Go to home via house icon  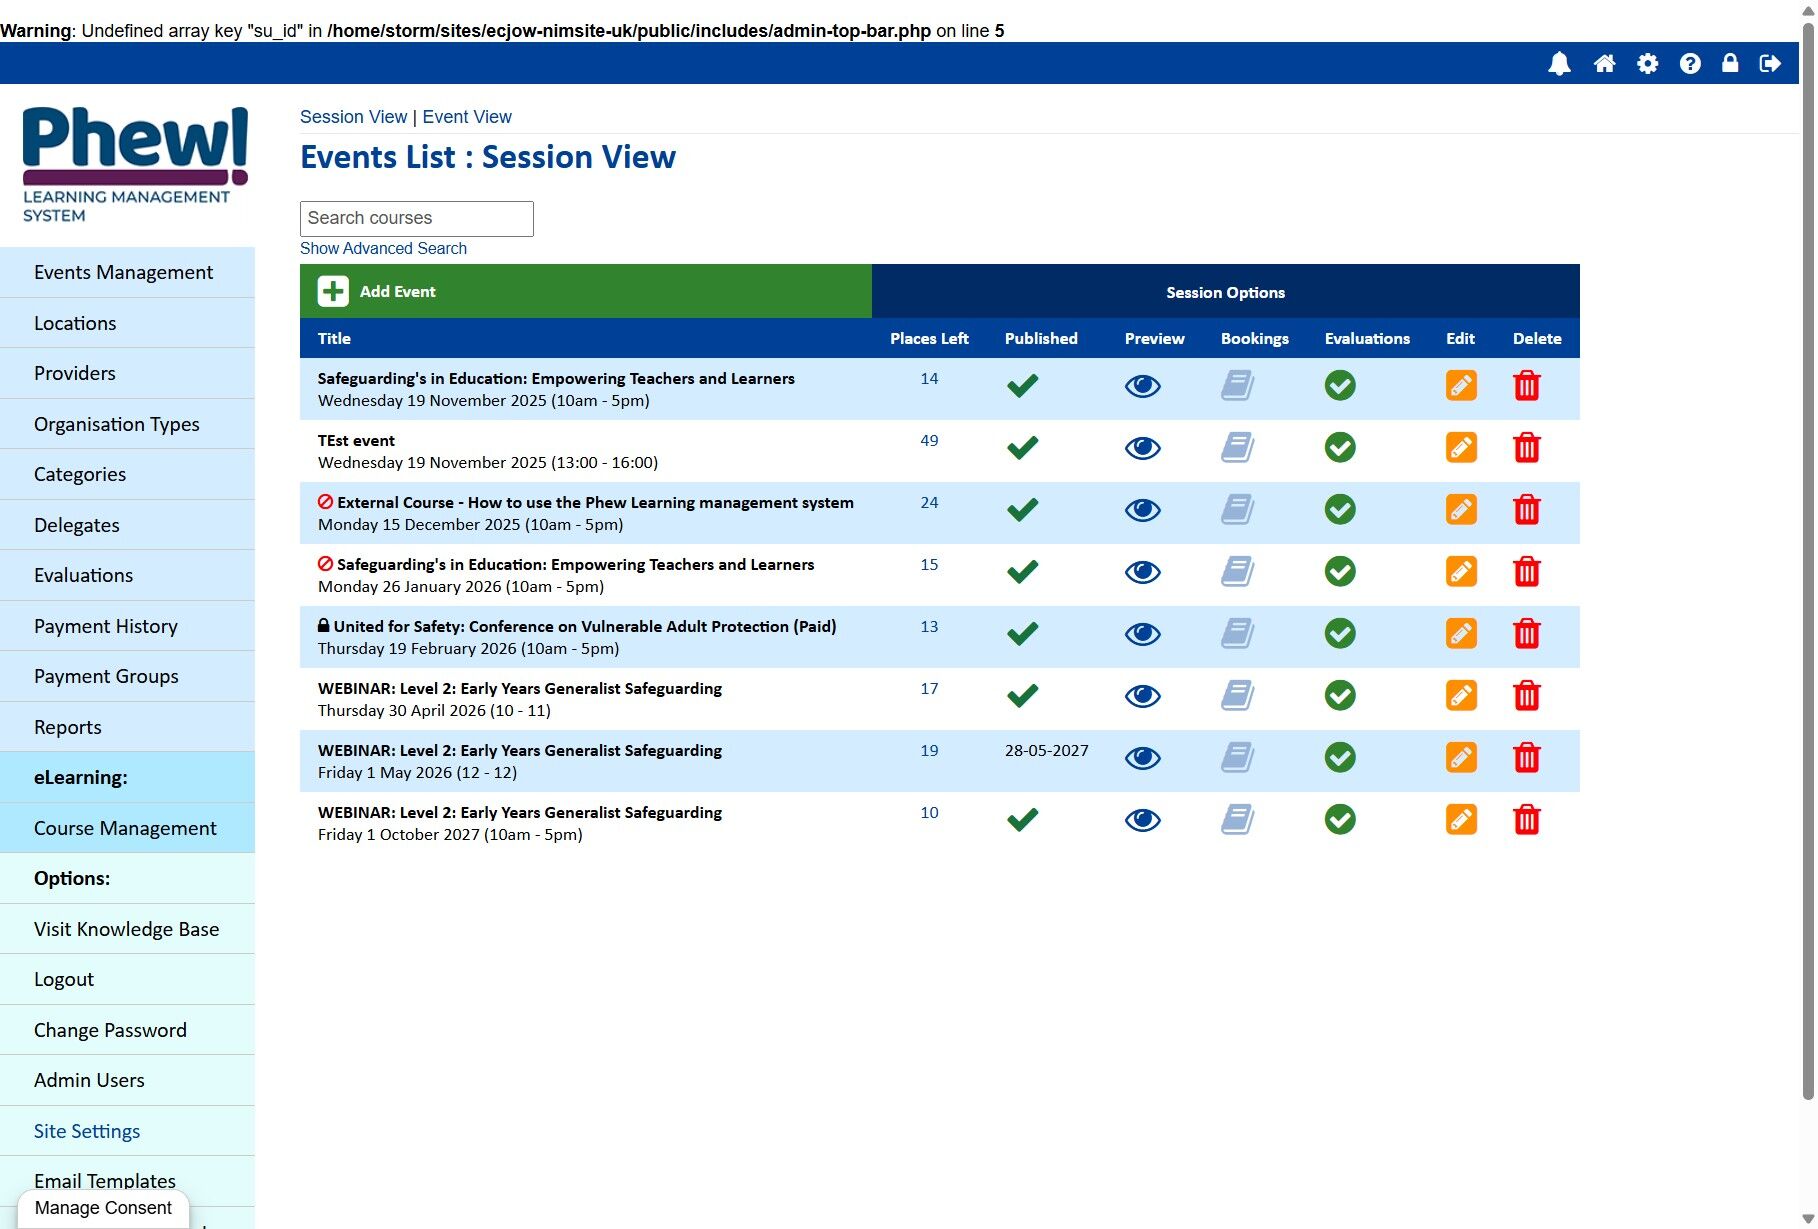pos(1604,64)
